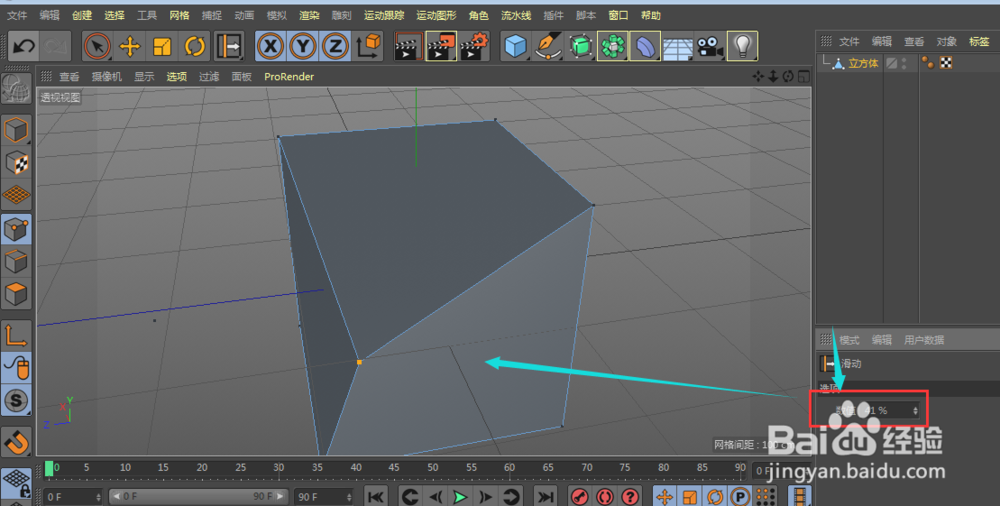This screenshot has width=1000, height=506.
Task: Open the spline Pen tool menu
Action: (x=547, y=46)
